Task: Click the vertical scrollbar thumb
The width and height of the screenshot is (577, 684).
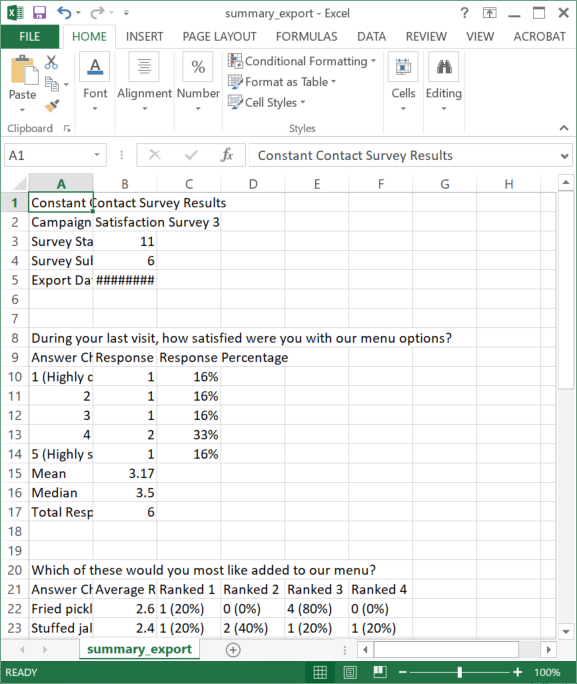Action: (566, 290)
